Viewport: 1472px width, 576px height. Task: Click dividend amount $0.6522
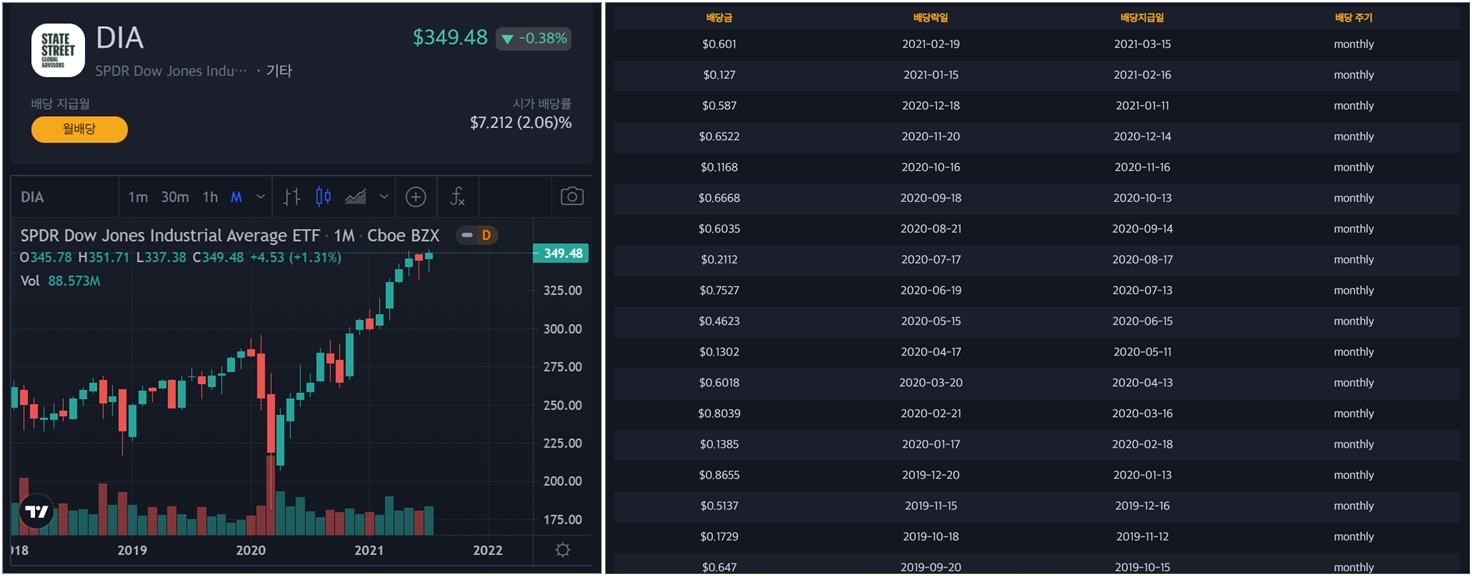tap(719, 137)
